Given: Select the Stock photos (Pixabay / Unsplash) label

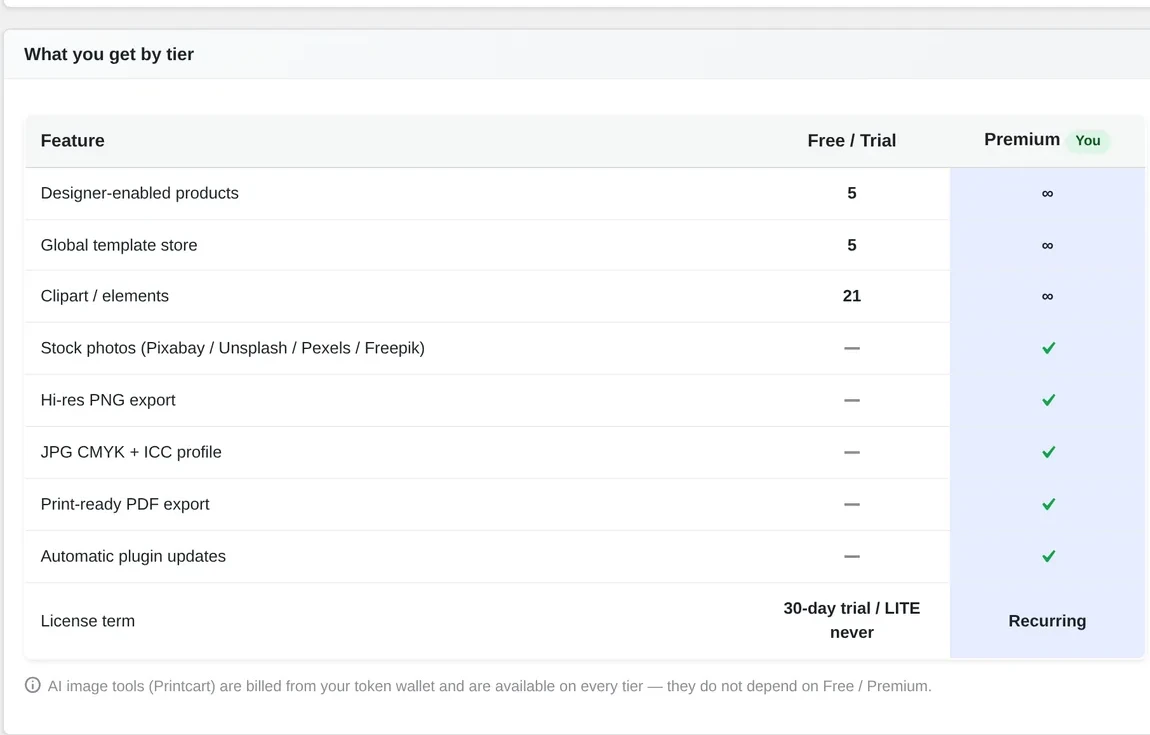Looking at the screenshot, I should [232, 348].
